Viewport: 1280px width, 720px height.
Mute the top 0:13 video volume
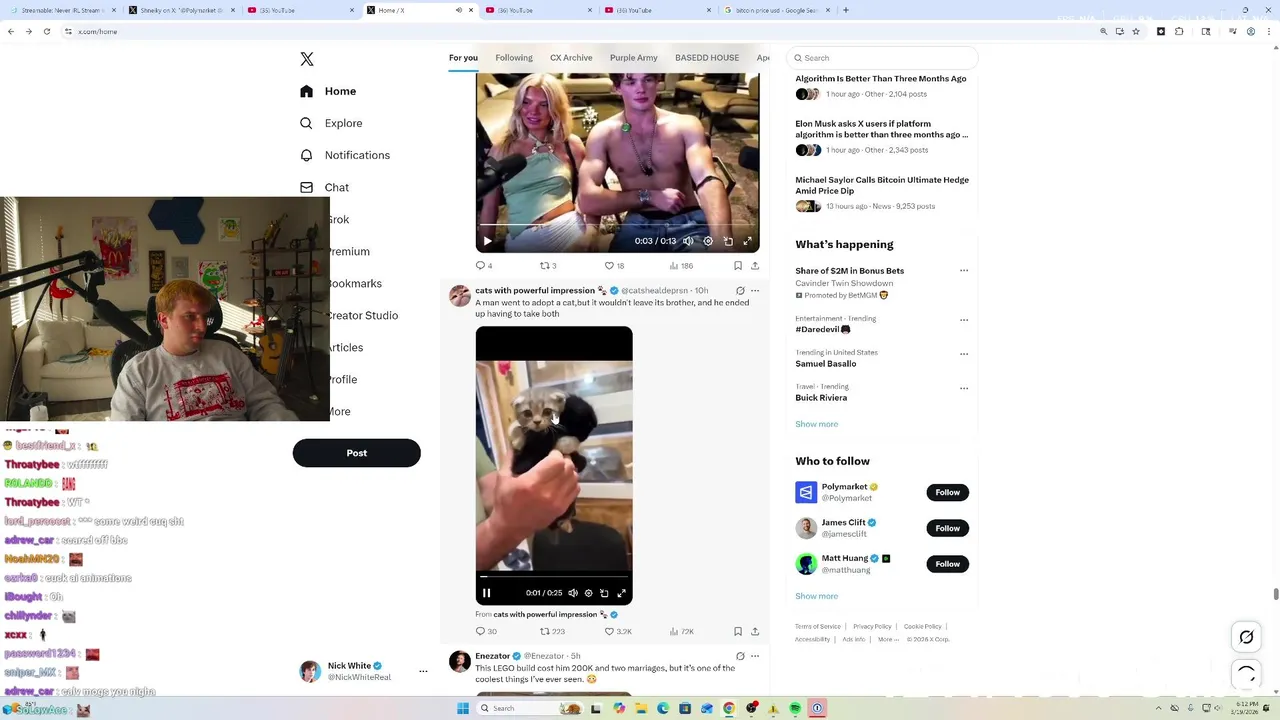(688, 241)
